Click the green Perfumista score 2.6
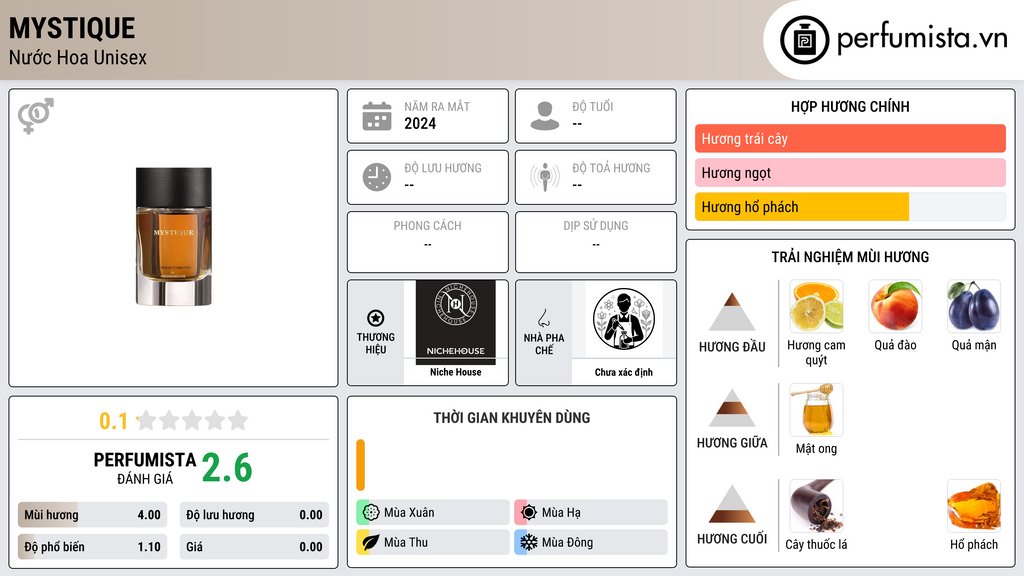The image size is (1024, 576). [227, 468]
